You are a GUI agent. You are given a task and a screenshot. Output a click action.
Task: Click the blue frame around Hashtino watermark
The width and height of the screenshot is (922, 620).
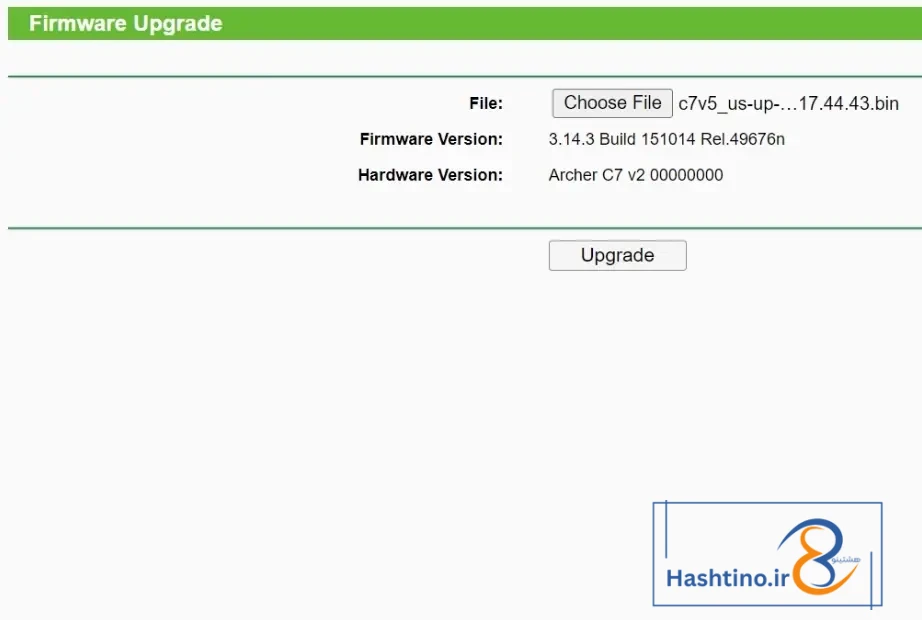pos(767,503)
